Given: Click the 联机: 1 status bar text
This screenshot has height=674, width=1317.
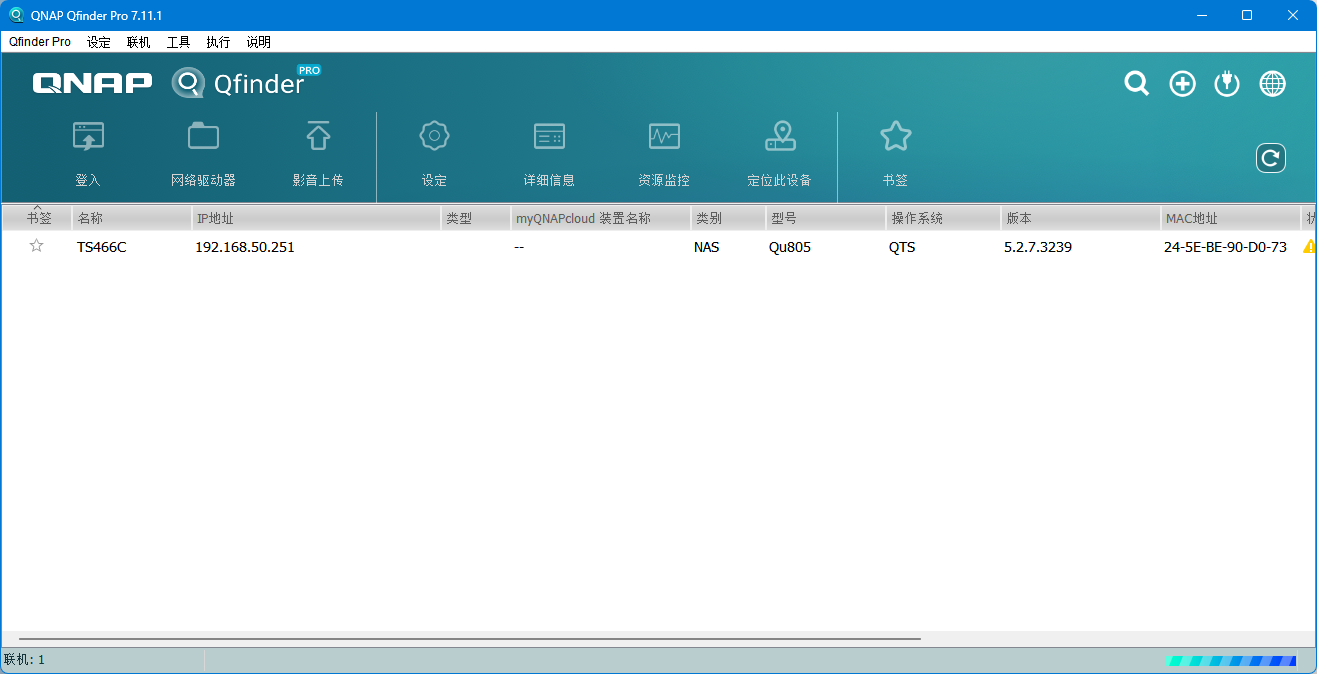Looking at the screenshot, I should [x=25, y=660].
